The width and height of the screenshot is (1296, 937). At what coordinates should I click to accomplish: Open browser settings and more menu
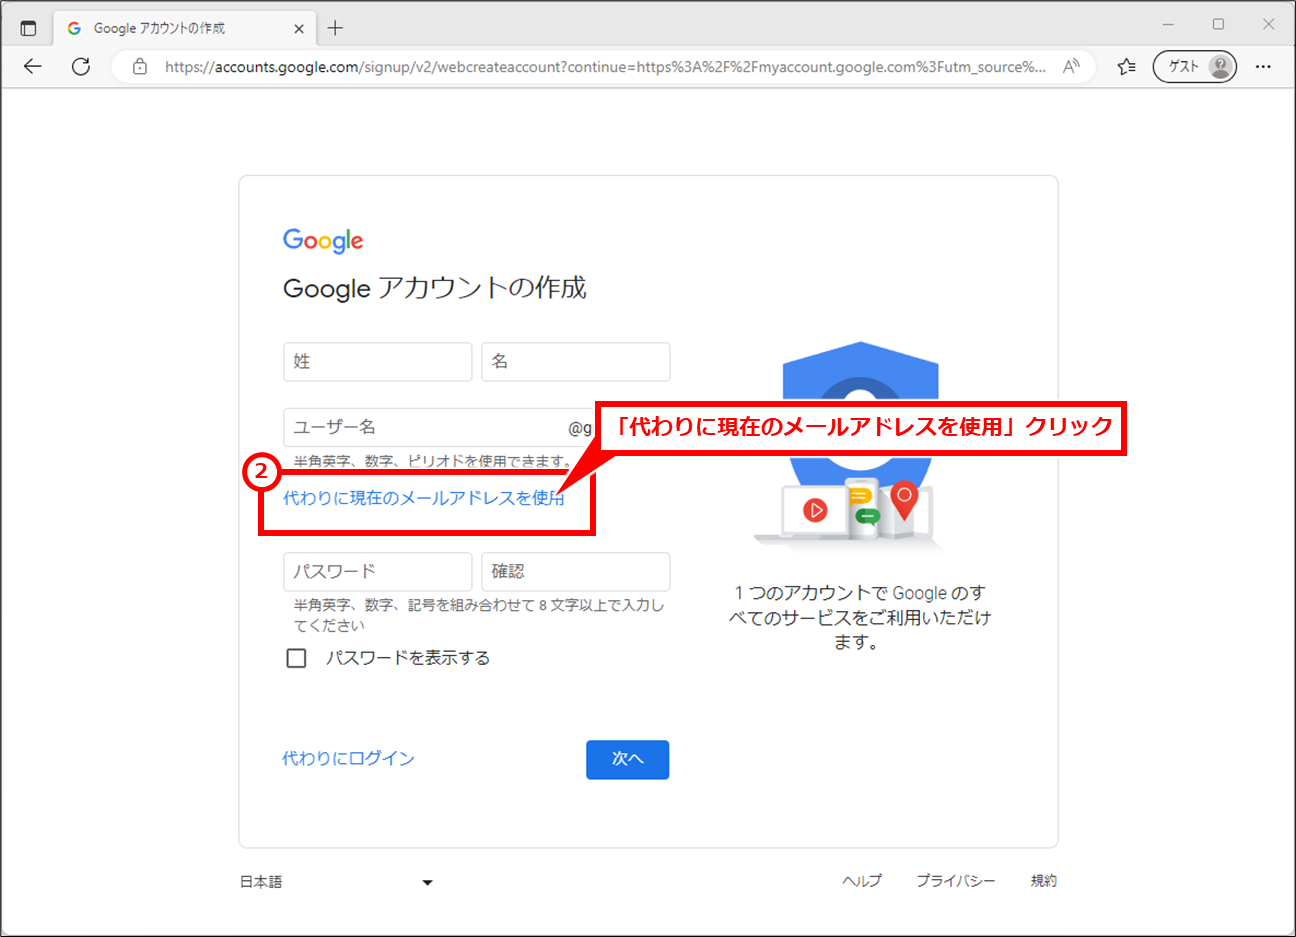click(x=1263, y=67)
